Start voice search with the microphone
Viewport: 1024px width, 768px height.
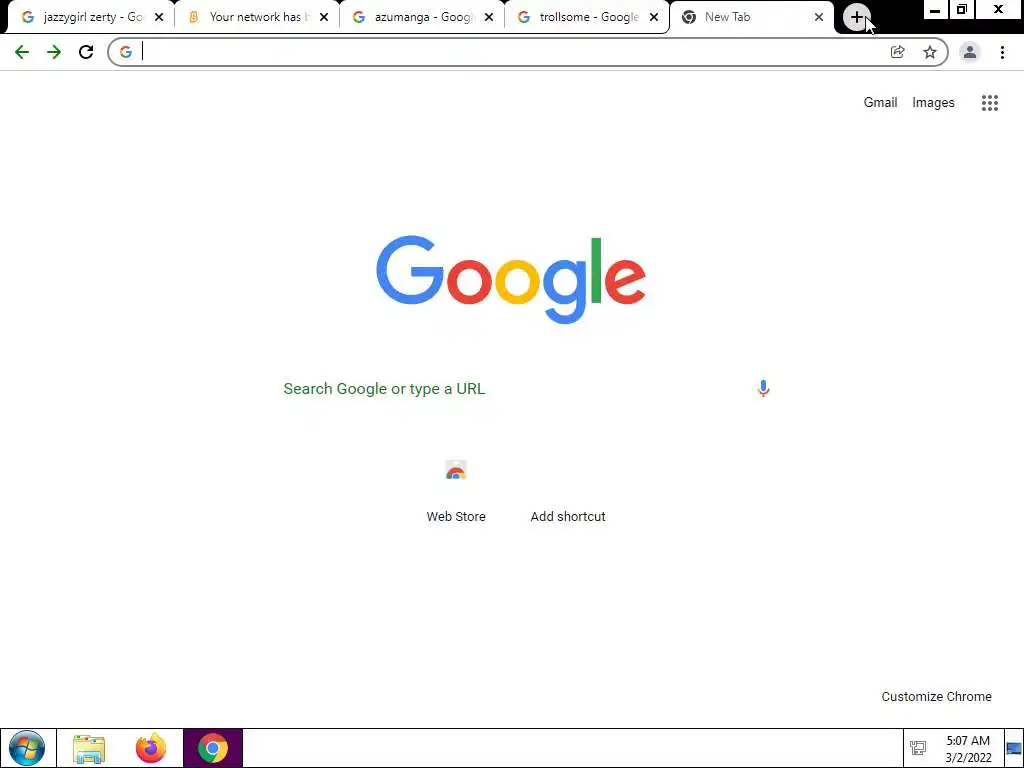(x=763, y=389)
